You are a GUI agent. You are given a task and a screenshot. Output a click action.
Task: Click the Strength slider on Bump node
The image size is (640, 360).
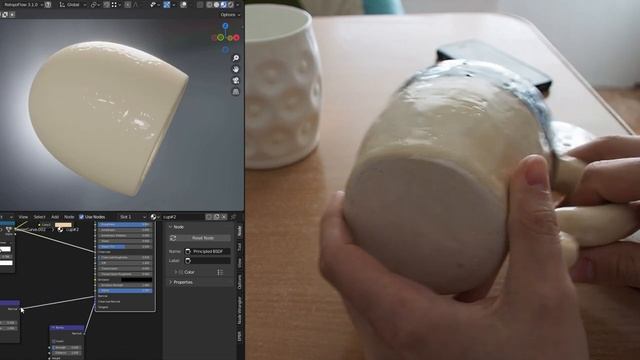click(67, 347)
